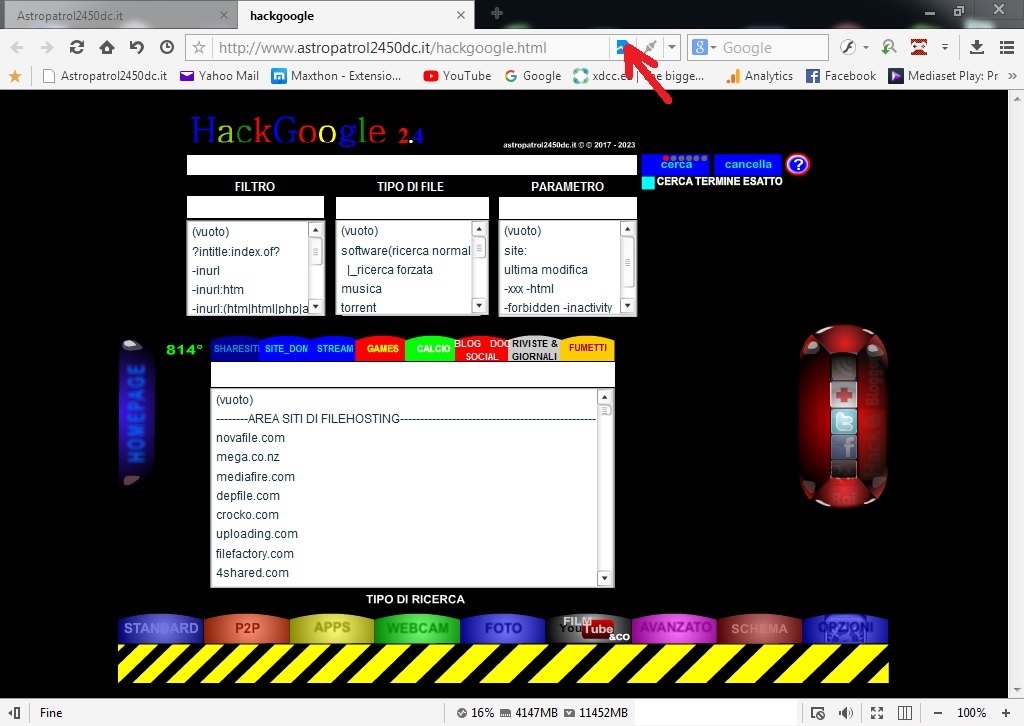
Task: Click the Flash plugin icon in toolbar
Action: click(x=848, y=47)
